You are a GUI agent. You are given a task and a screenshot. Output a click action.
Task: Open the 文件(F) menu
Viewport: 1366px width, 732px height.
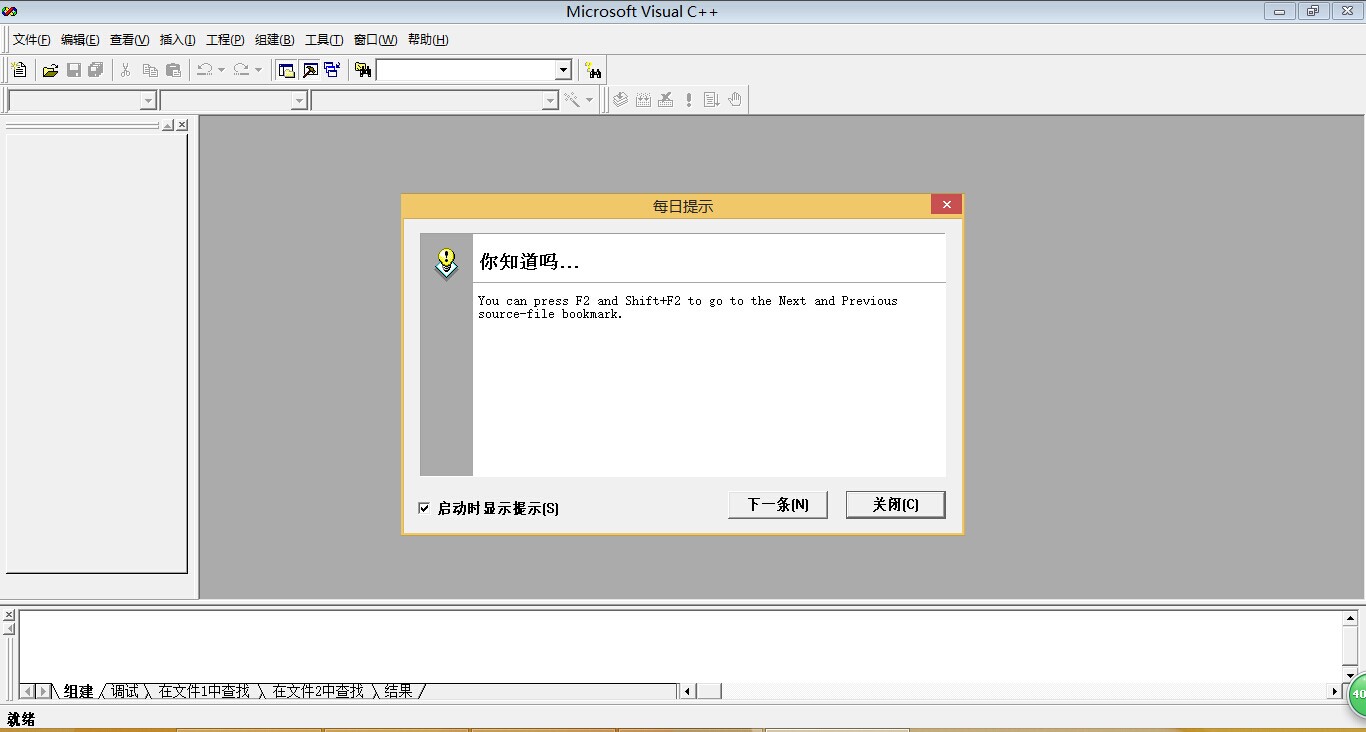(x=31, y=40)
